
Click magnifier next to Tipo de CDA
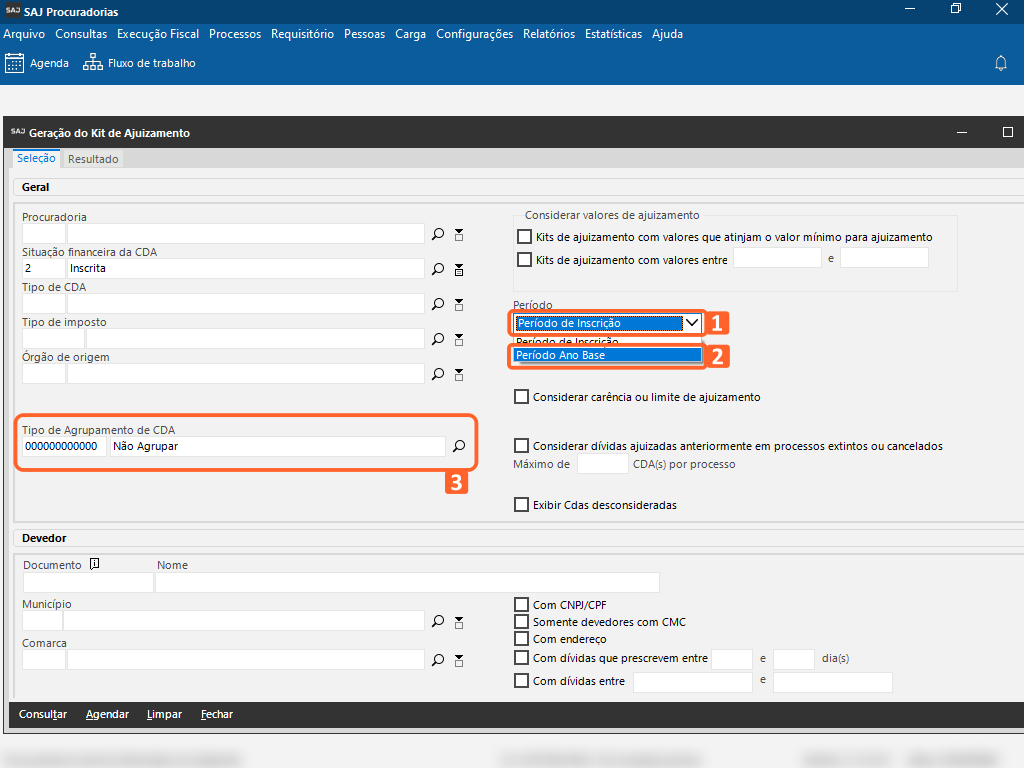click(438, 304)
